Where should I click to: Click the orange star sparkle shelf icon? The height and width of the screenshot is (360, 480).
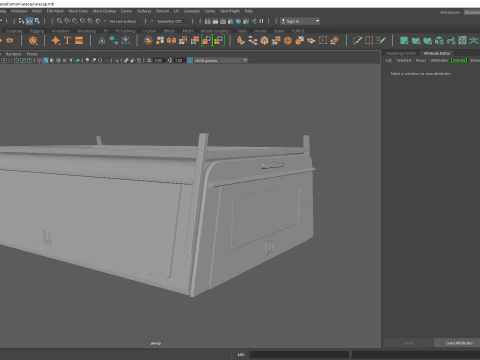point(56,40)
